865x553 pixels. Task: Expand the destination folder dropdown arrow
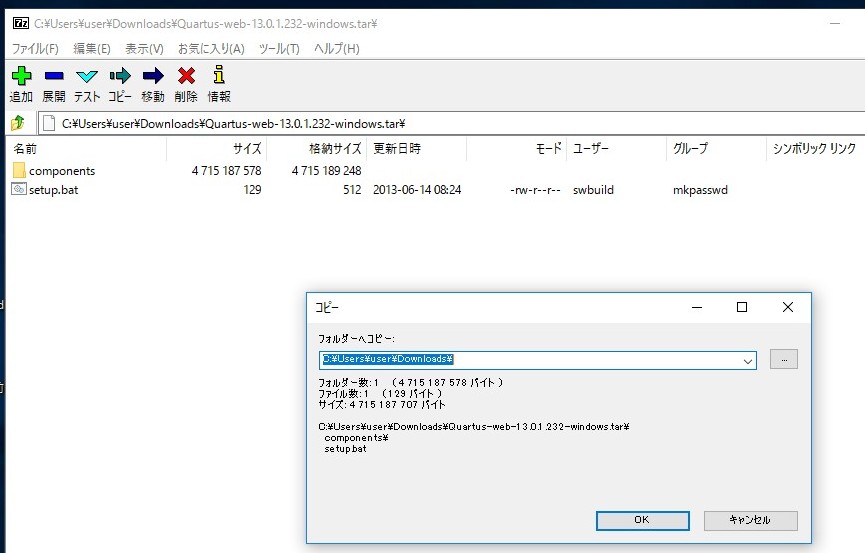pos(747,361)
